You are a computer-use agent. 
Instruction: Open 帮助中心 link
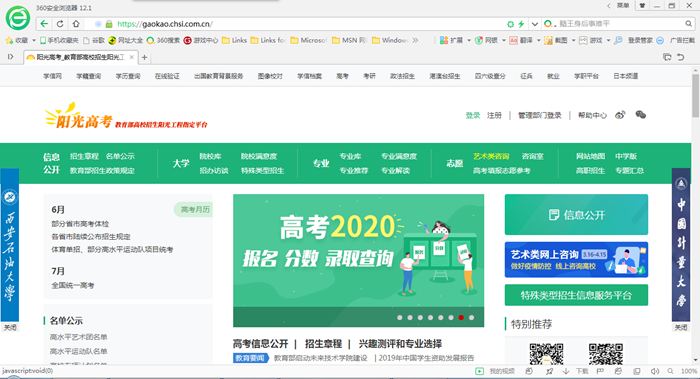(x=592, y=115)
